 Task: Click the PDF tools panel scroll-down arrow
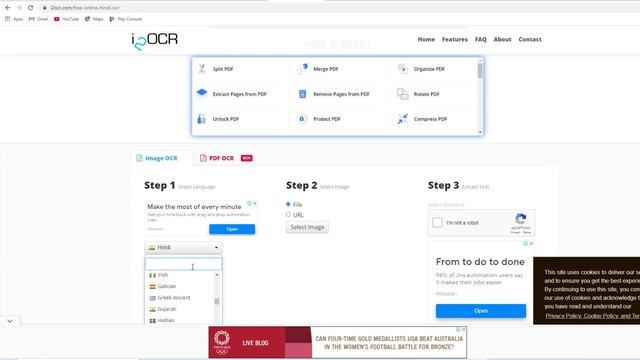click(x=480, y=132)
